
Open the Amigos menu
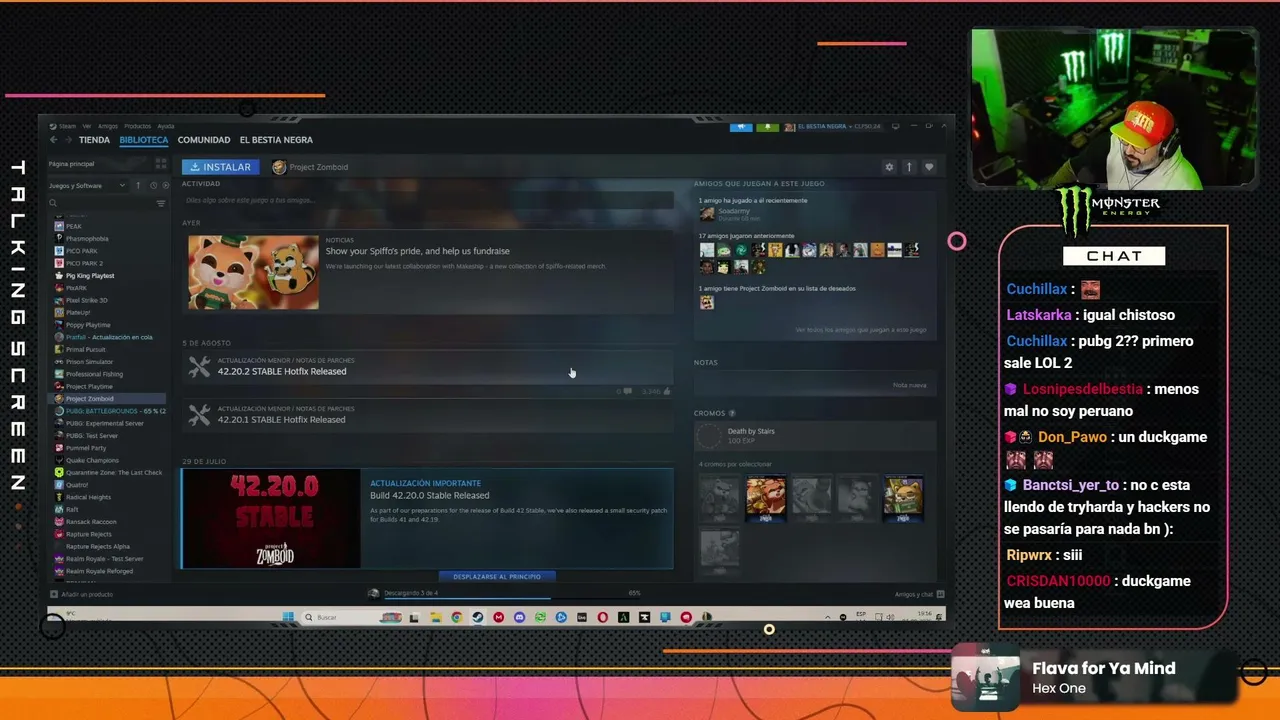pos(108,126)
